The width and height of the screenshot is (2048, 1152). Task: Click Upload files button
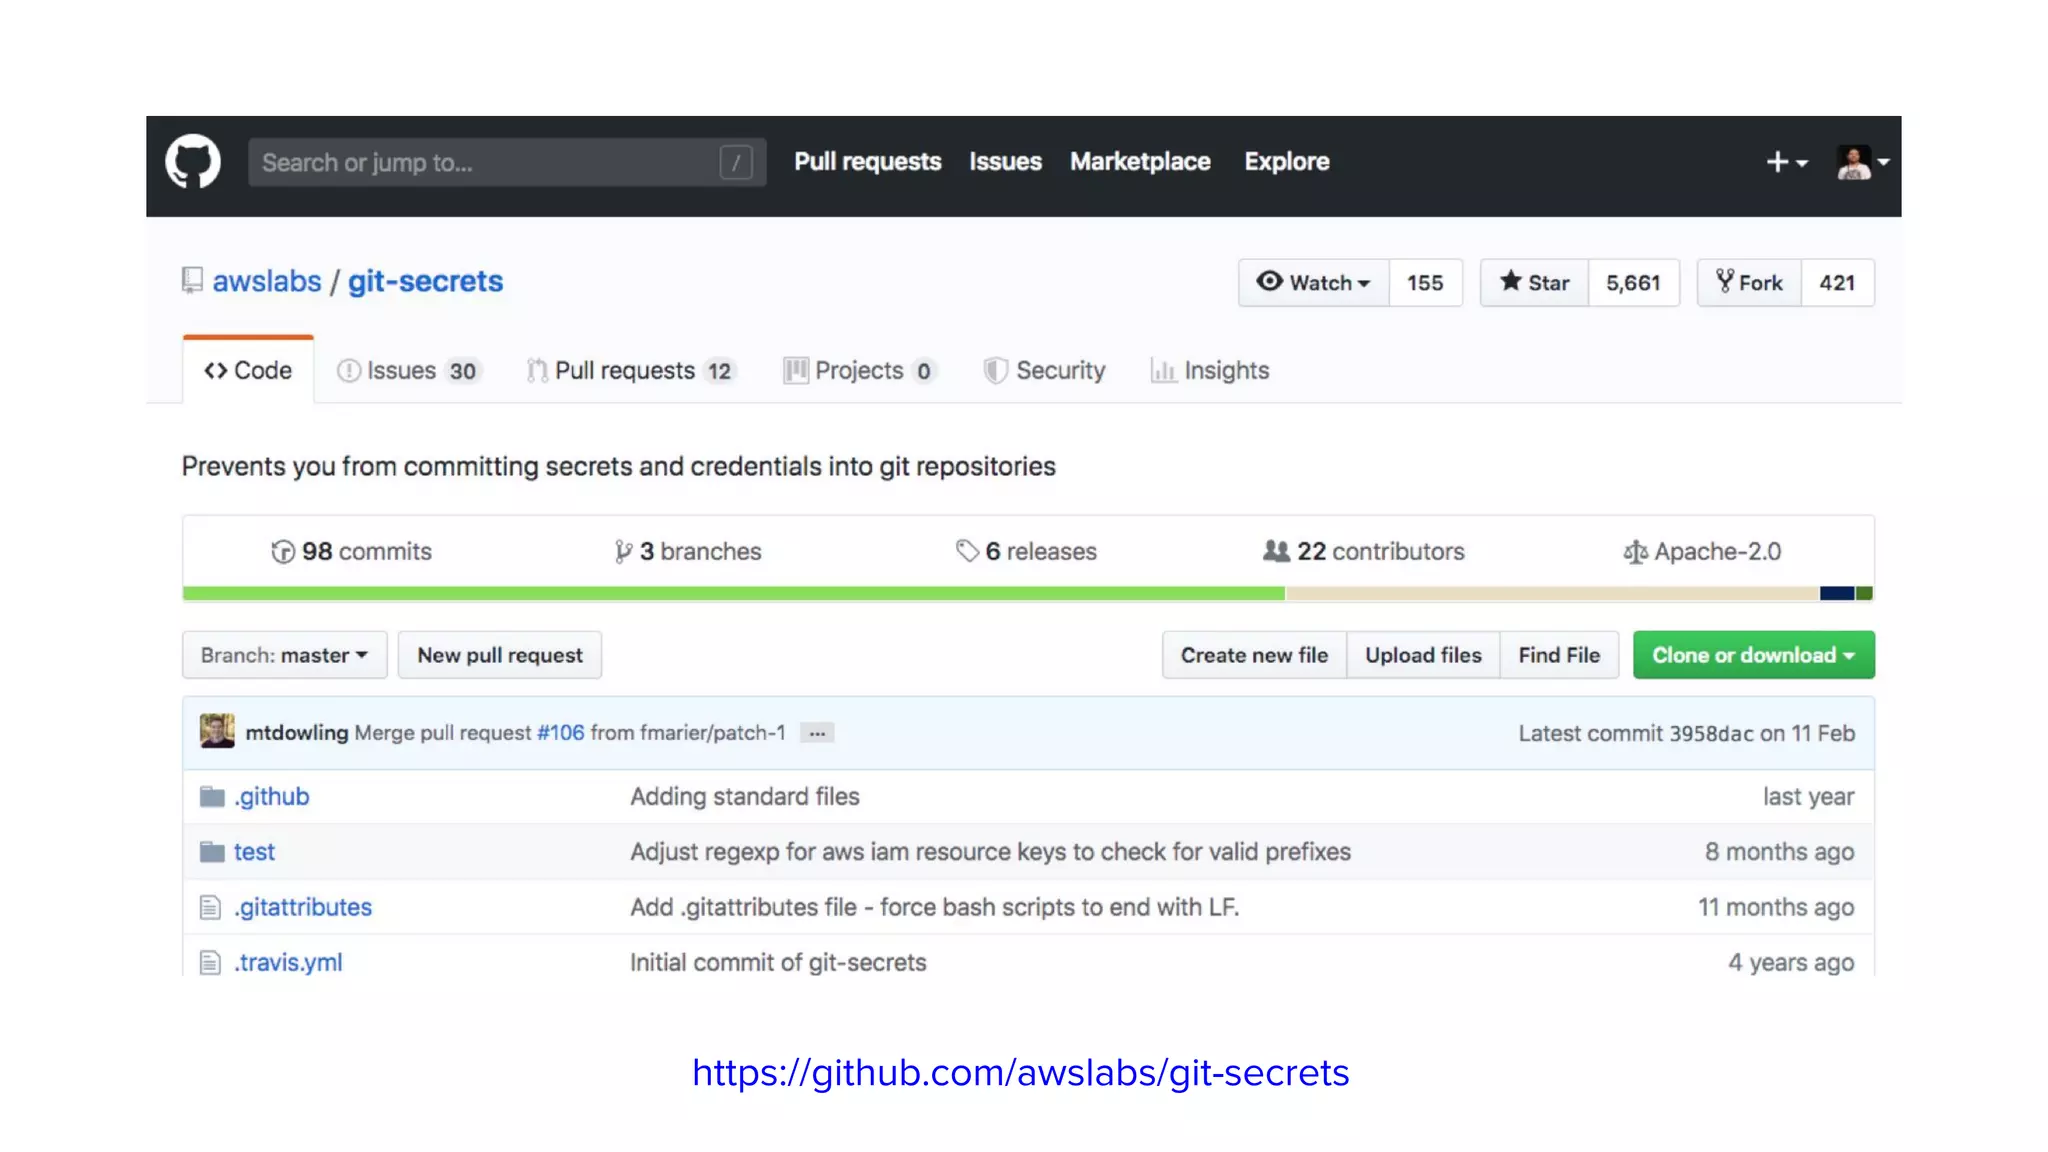pos(1423,655)
